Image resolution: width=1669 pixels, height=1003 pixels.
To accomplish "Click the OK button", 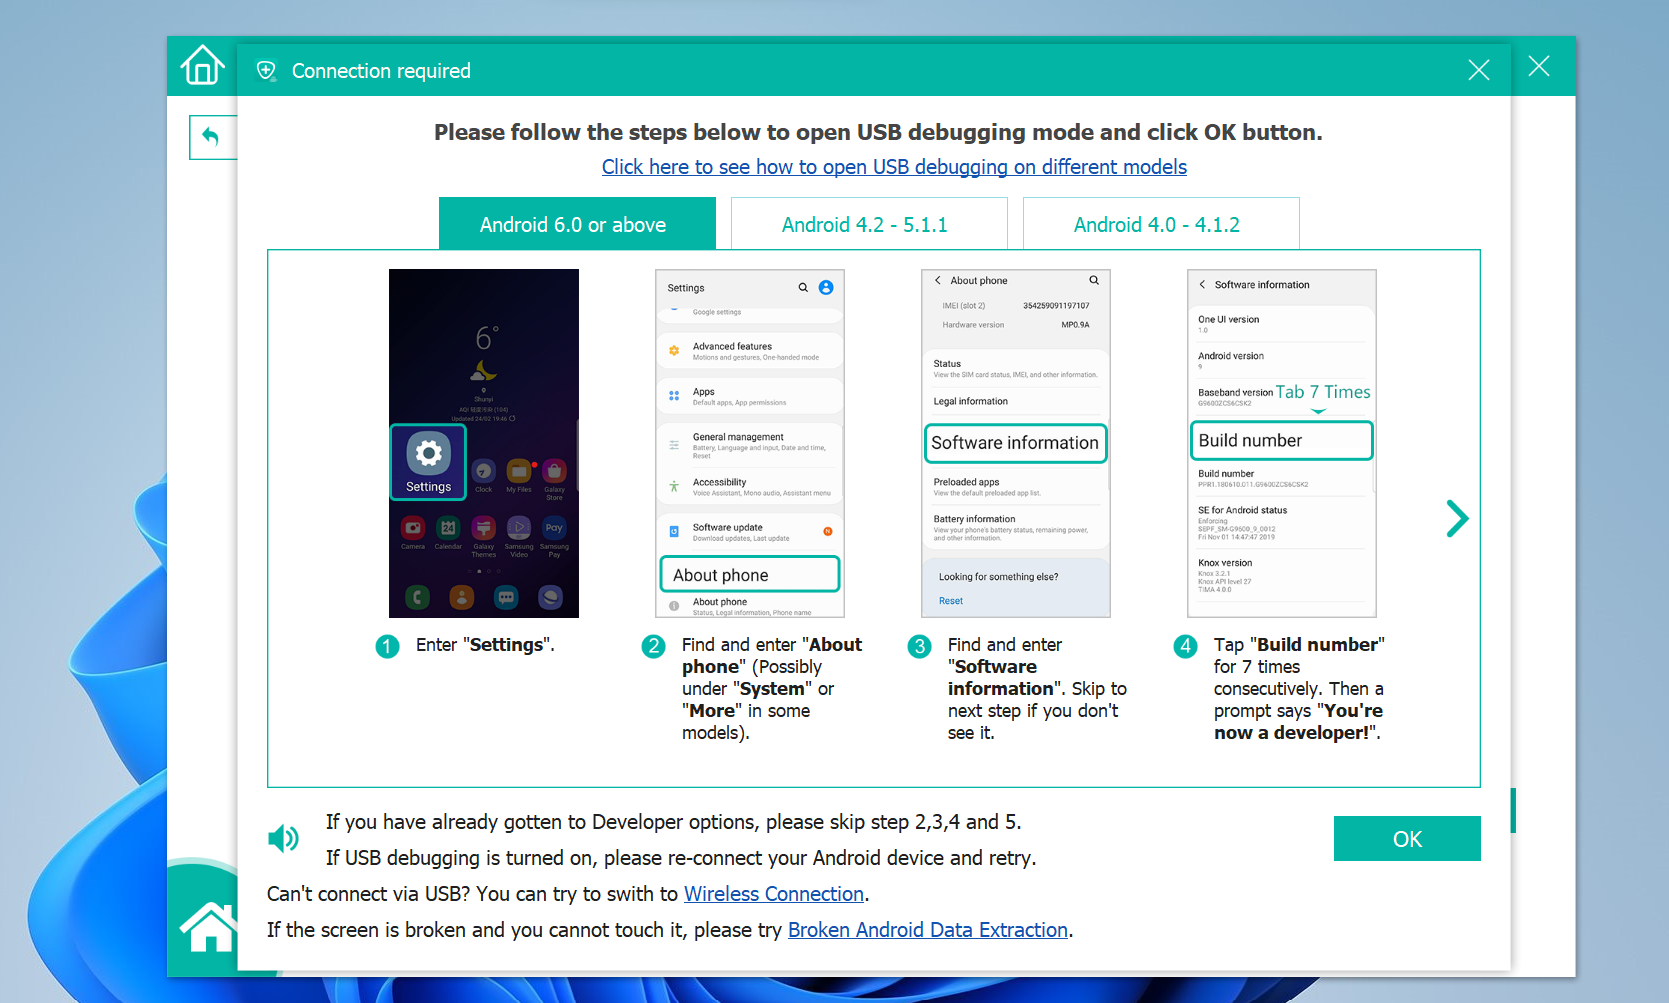I will (x=1407, y=839).
